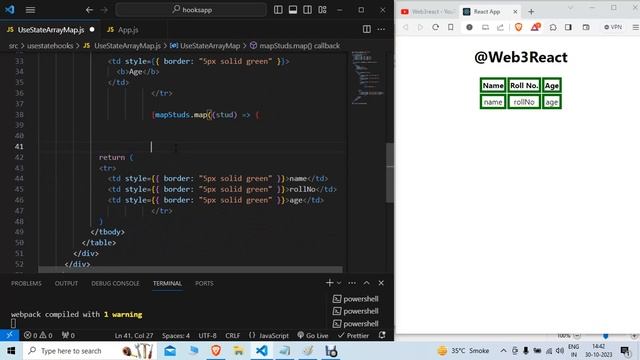Open Visual Studio Code from taskbar

click(262, 351)
